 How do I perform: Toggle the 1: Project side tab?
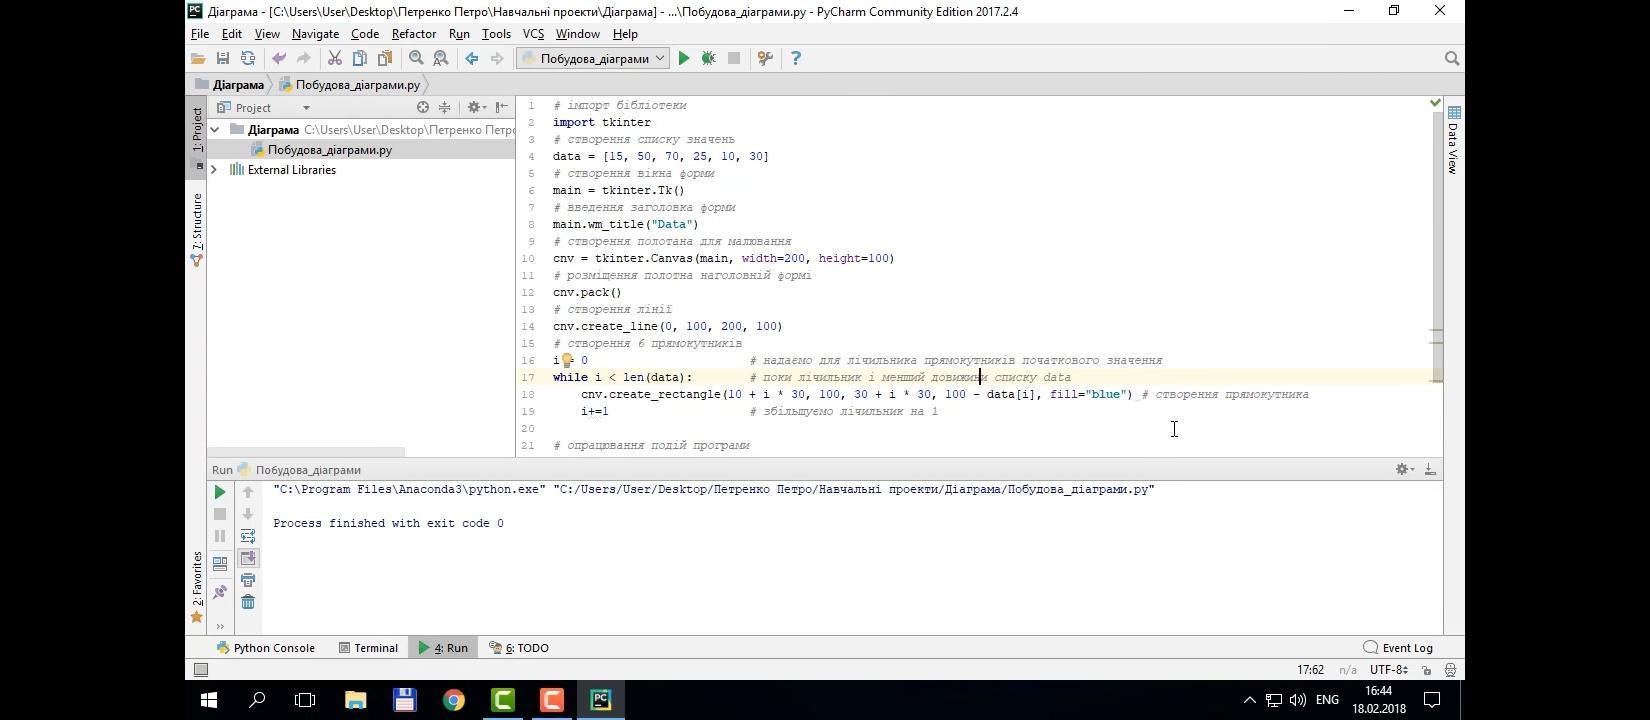coord(197,137)
